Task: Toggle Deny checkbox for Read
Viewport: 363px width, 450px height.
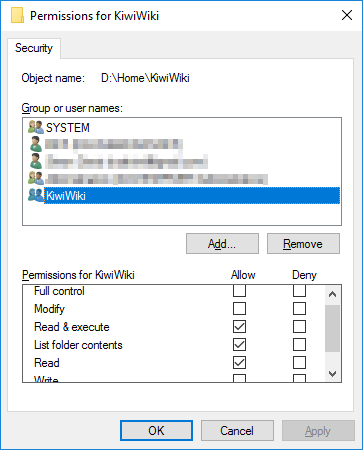Action: pyautogui.click(x=299, y=363)
